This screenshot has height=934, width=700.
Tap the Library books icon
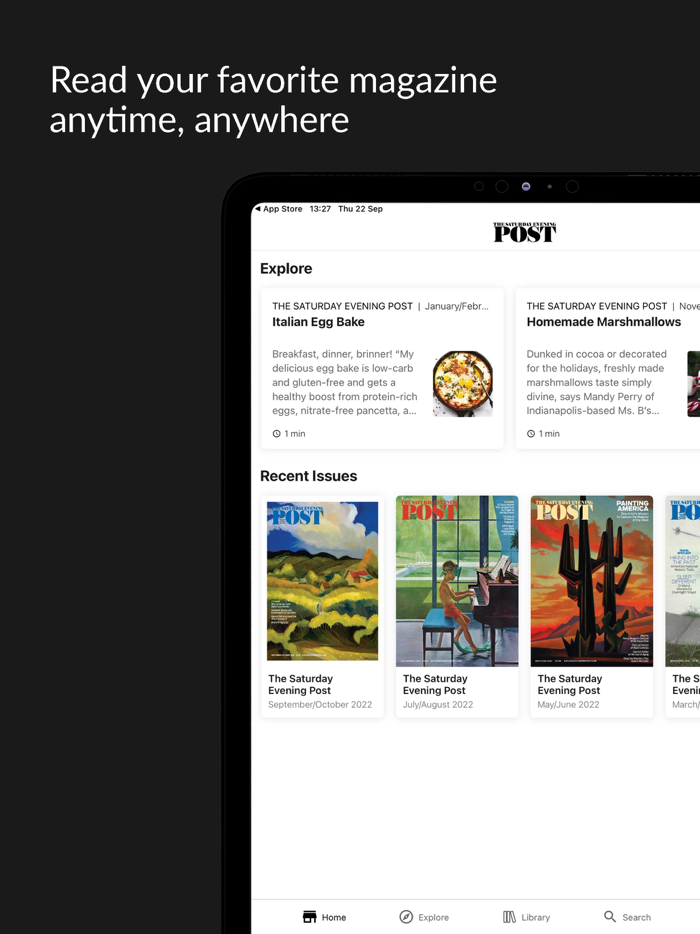509,917
